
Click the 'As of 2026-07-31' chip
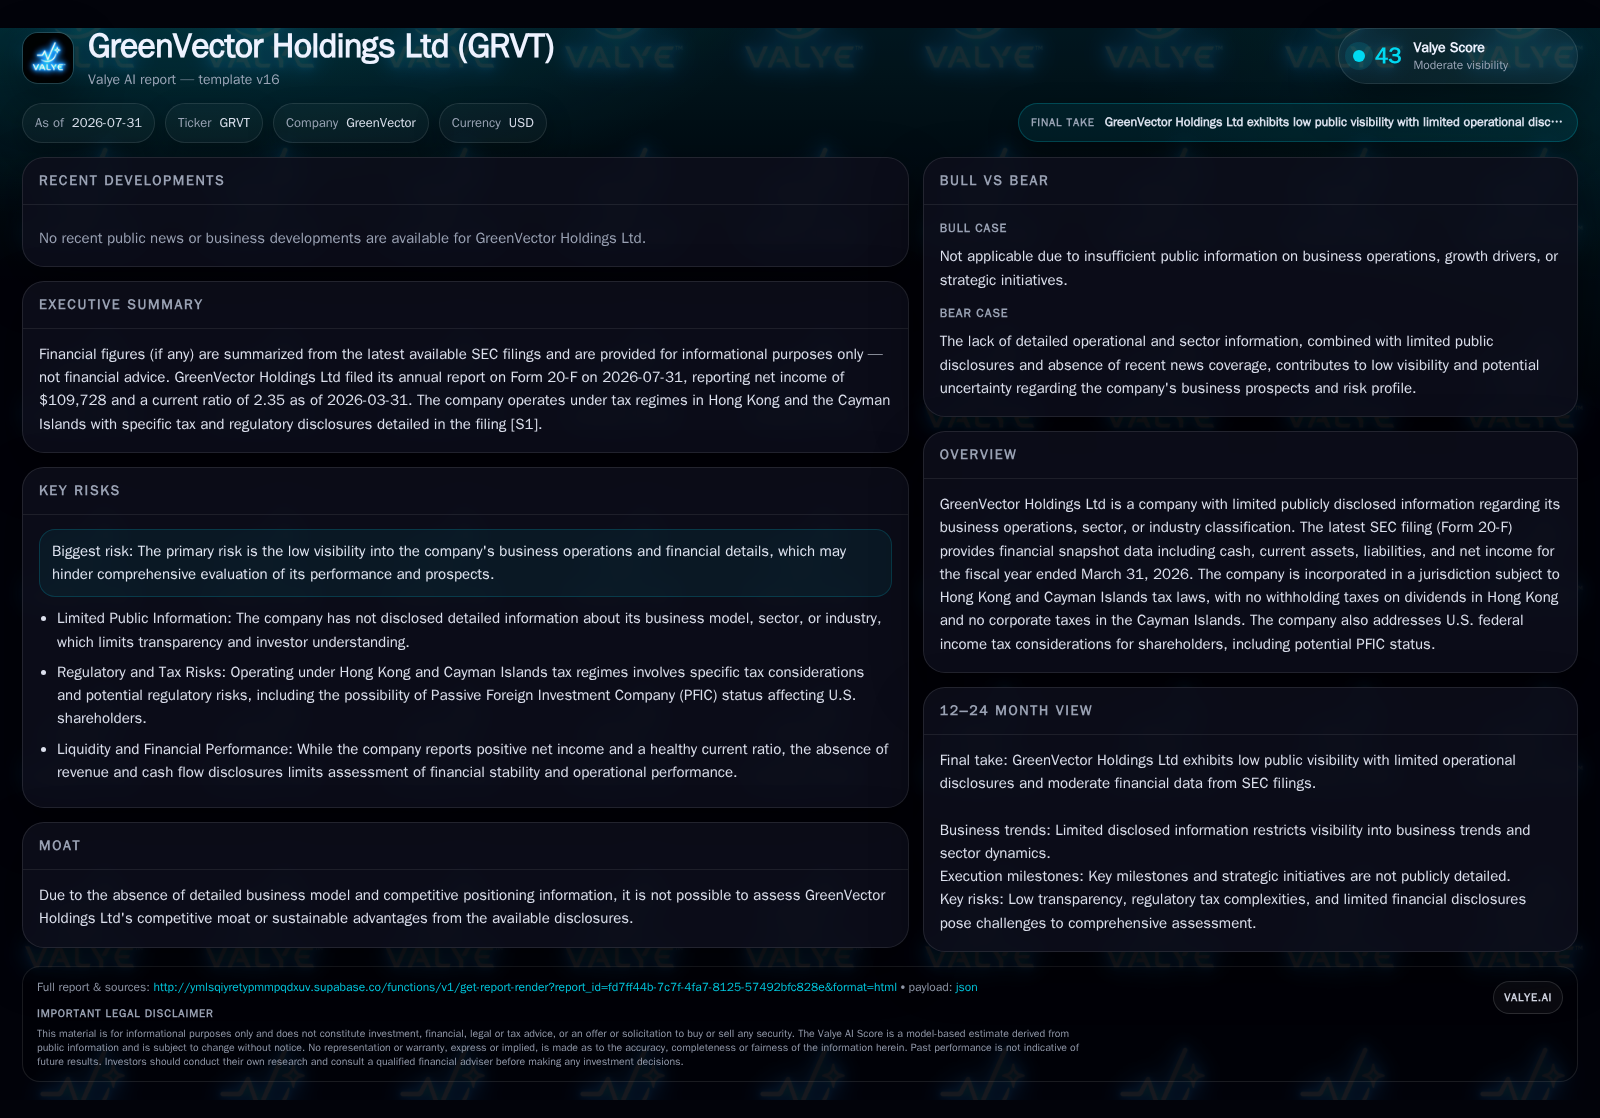tap(88, 123)
